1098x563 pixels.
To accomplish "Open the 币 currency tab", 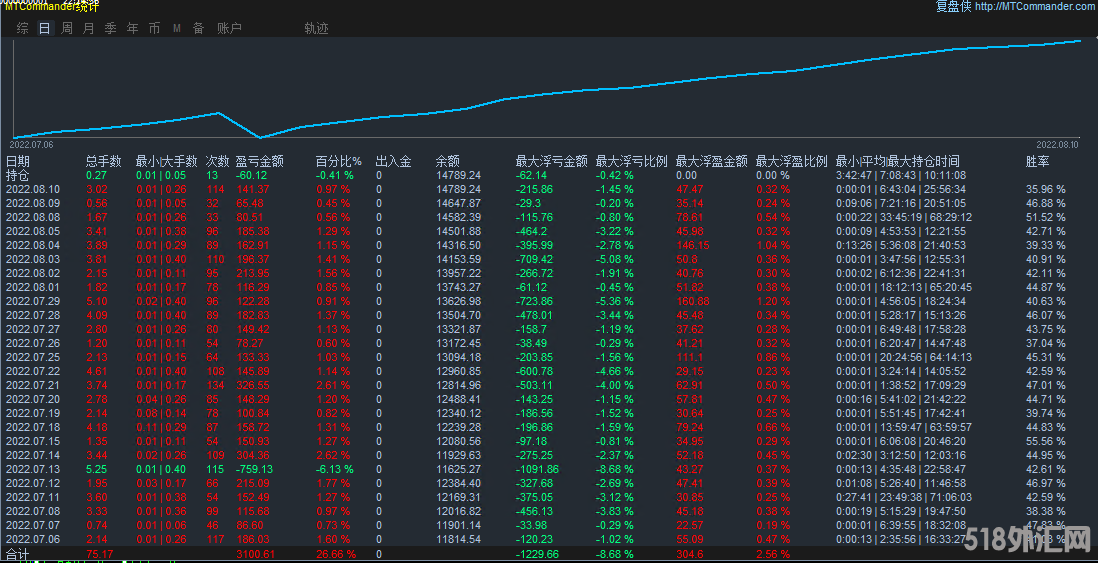I will 154,29.
